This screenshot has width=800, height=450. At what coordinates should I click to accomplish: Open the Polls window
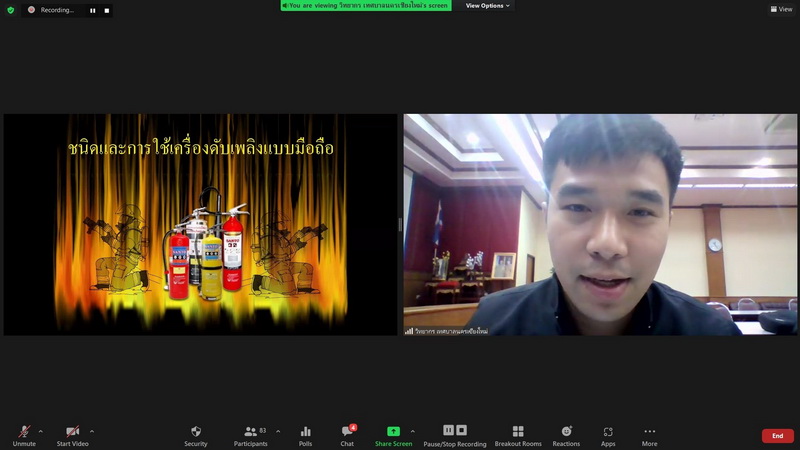click(x=305, y=435)
